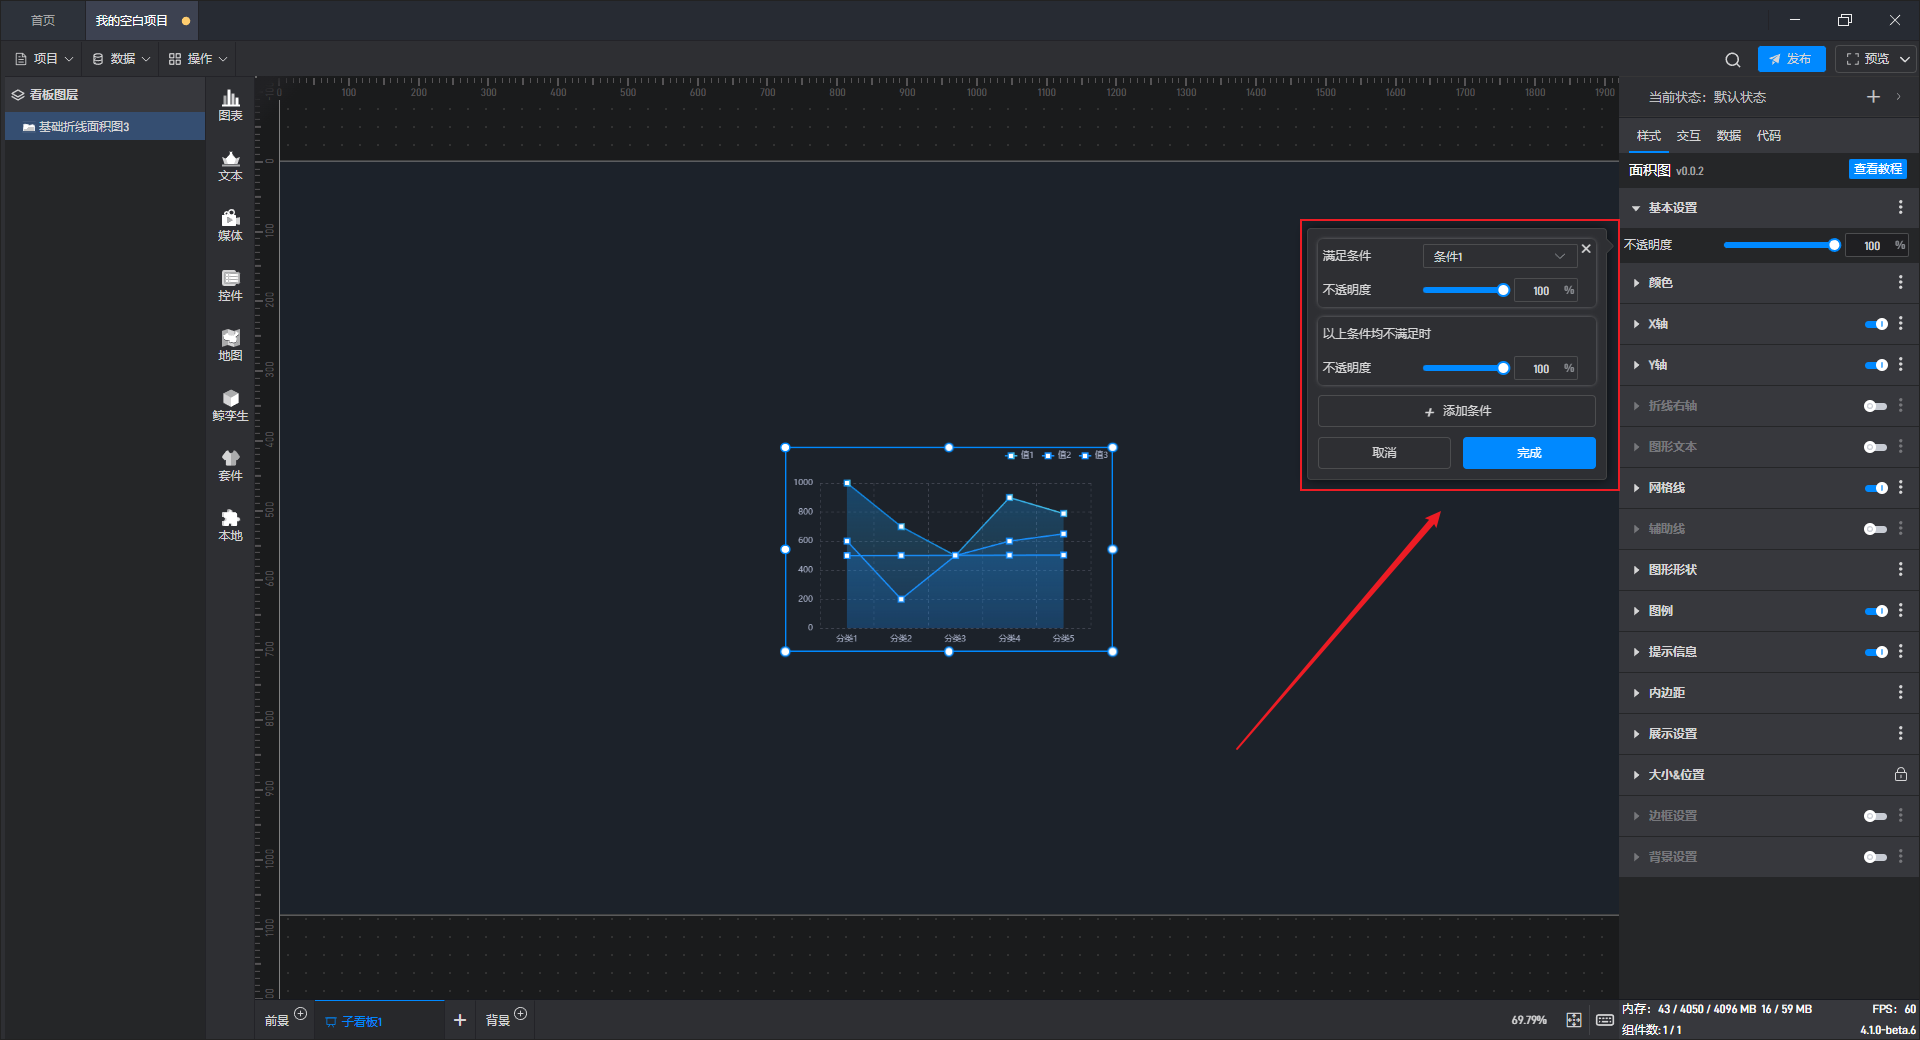The width and height of the screenshot is (1920, 1040).
Task: Open the 满足条件 dropdown showing 条件1
Action: point(1499,256)
